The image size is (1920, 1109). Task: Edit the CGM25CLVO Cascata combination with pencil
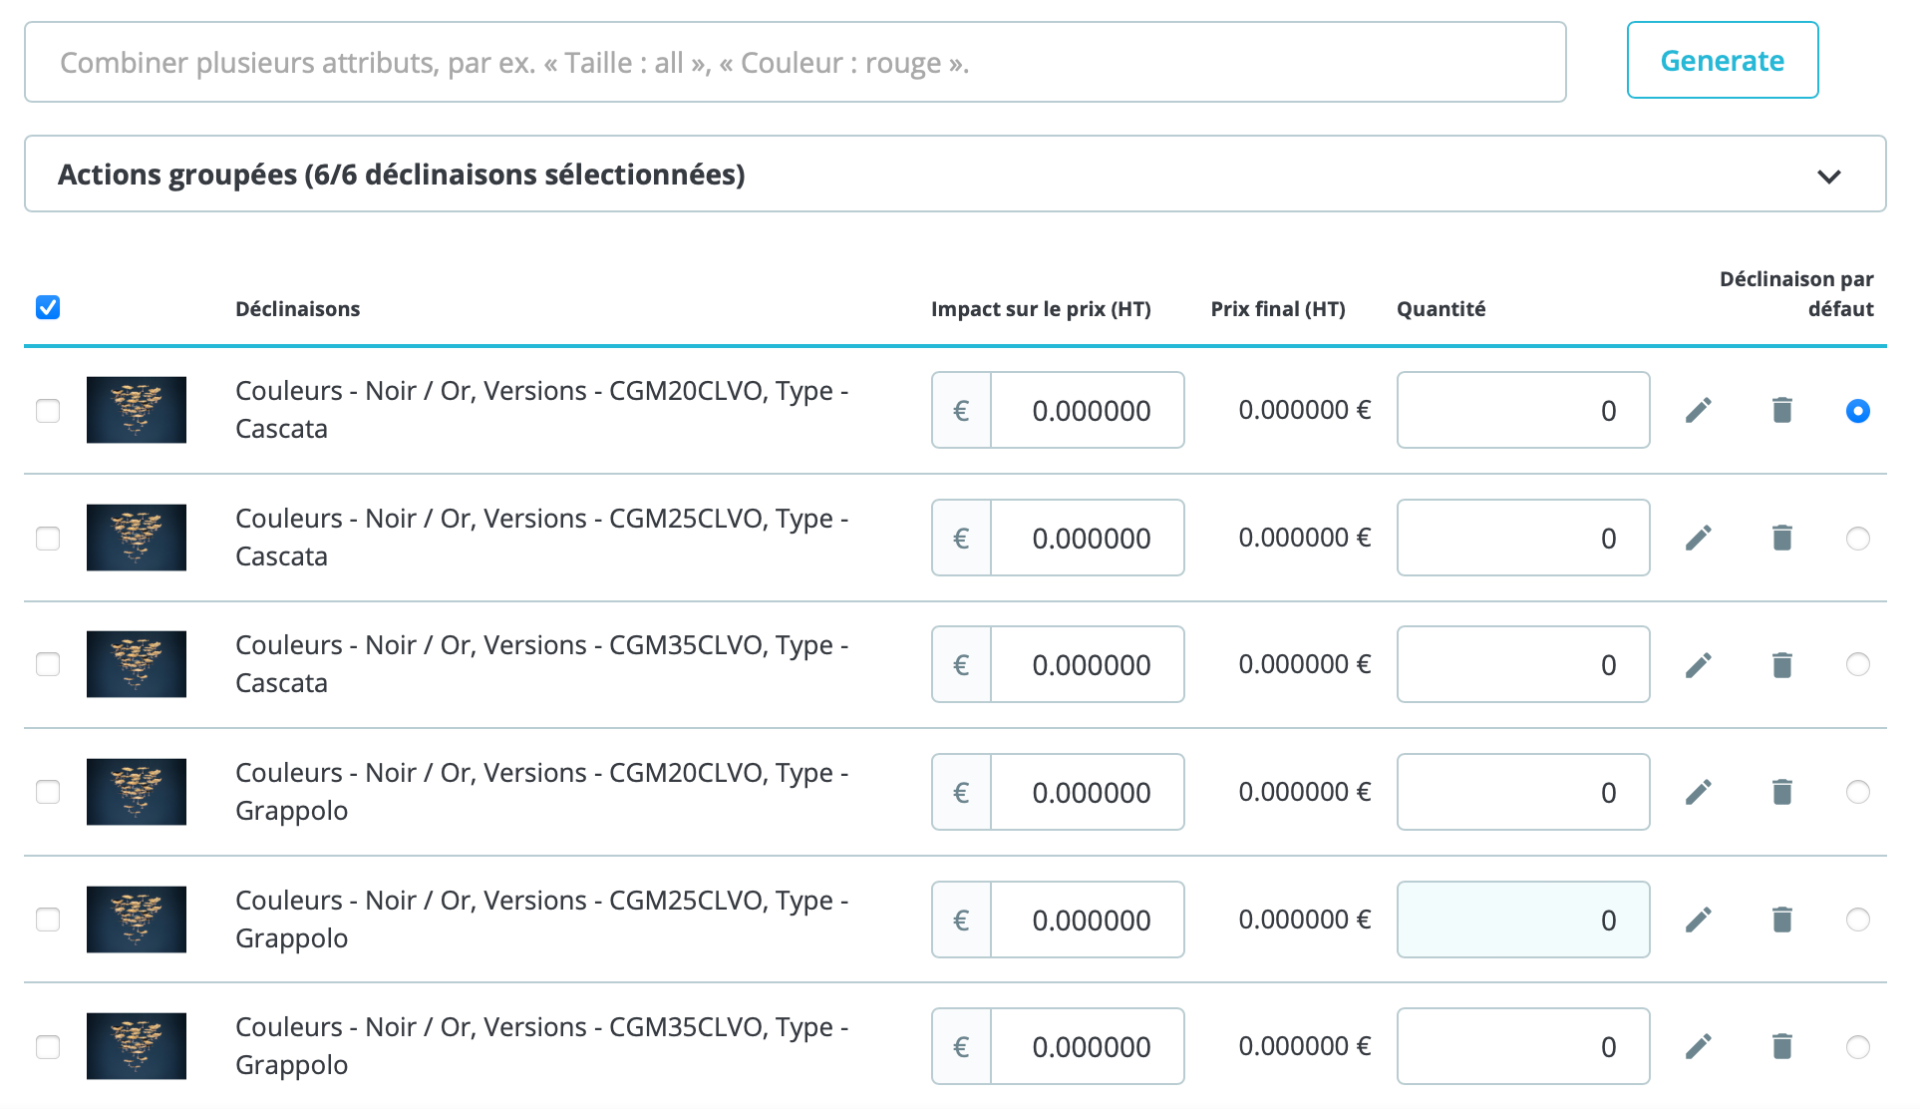(x=1698, y=538)
